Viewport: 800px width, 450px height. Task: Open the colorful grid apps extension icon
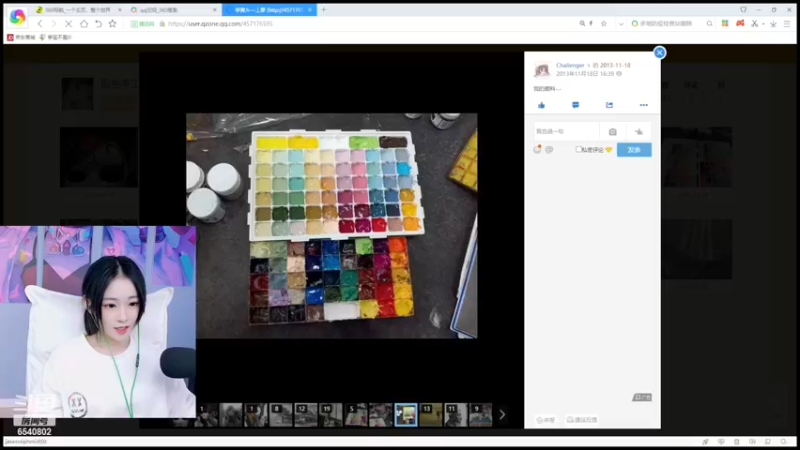click(x=724, y=23)
